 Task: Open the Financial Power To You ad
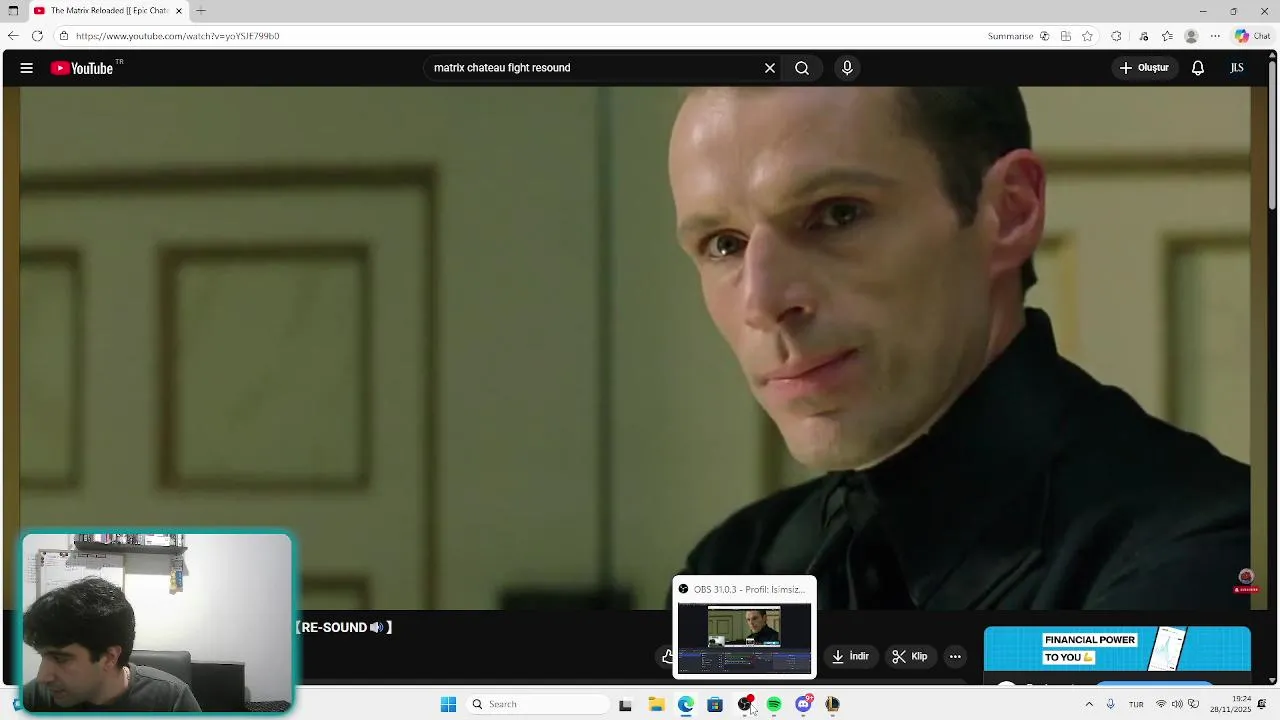pos(1117,649)
